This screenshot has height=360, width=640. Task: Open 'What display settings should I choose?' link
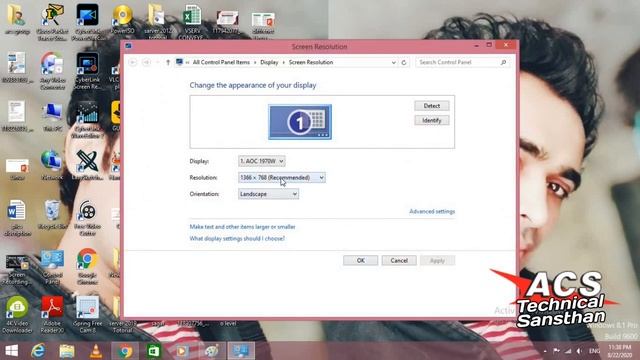point(237,238)
